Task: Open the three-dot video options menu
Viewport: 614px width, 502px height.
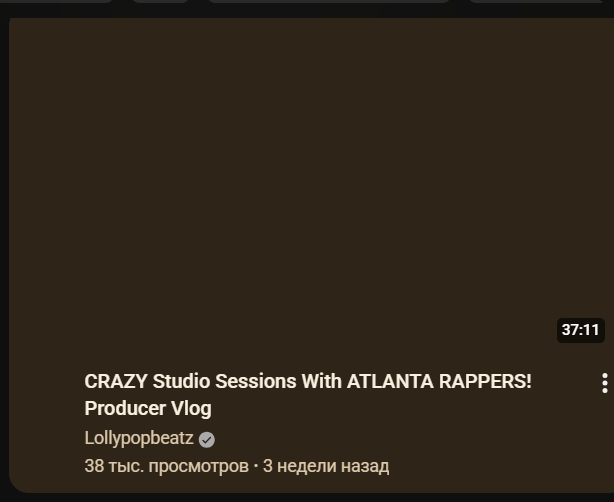Action: [x=605, y=383]
